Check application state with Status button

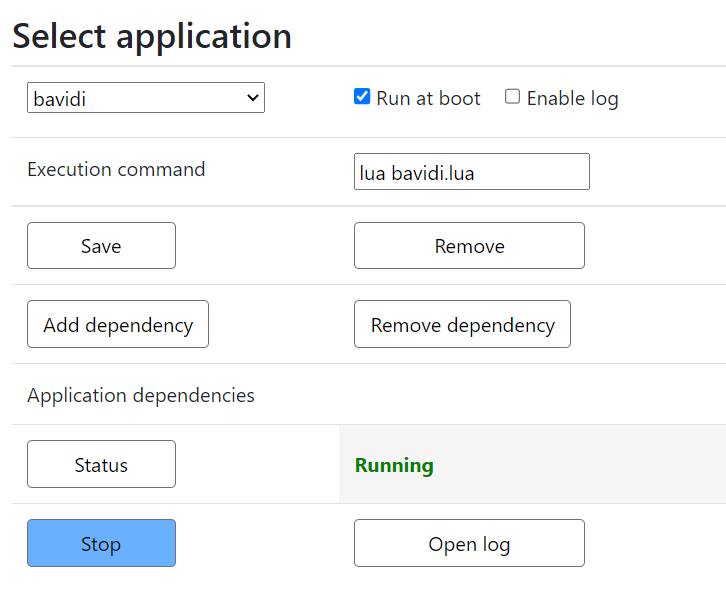[101, 464]
